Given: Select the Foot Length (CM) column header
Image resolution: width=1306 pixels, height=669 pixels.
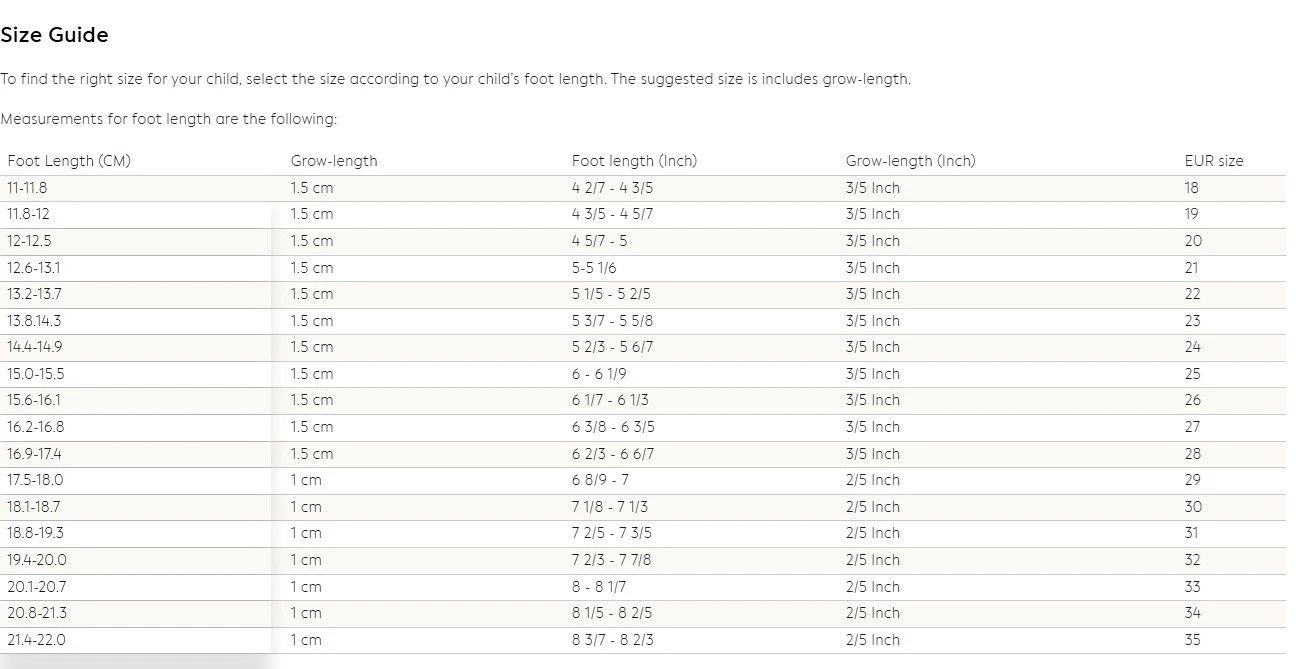Looking at the screenshot, I should coord(69,161).
